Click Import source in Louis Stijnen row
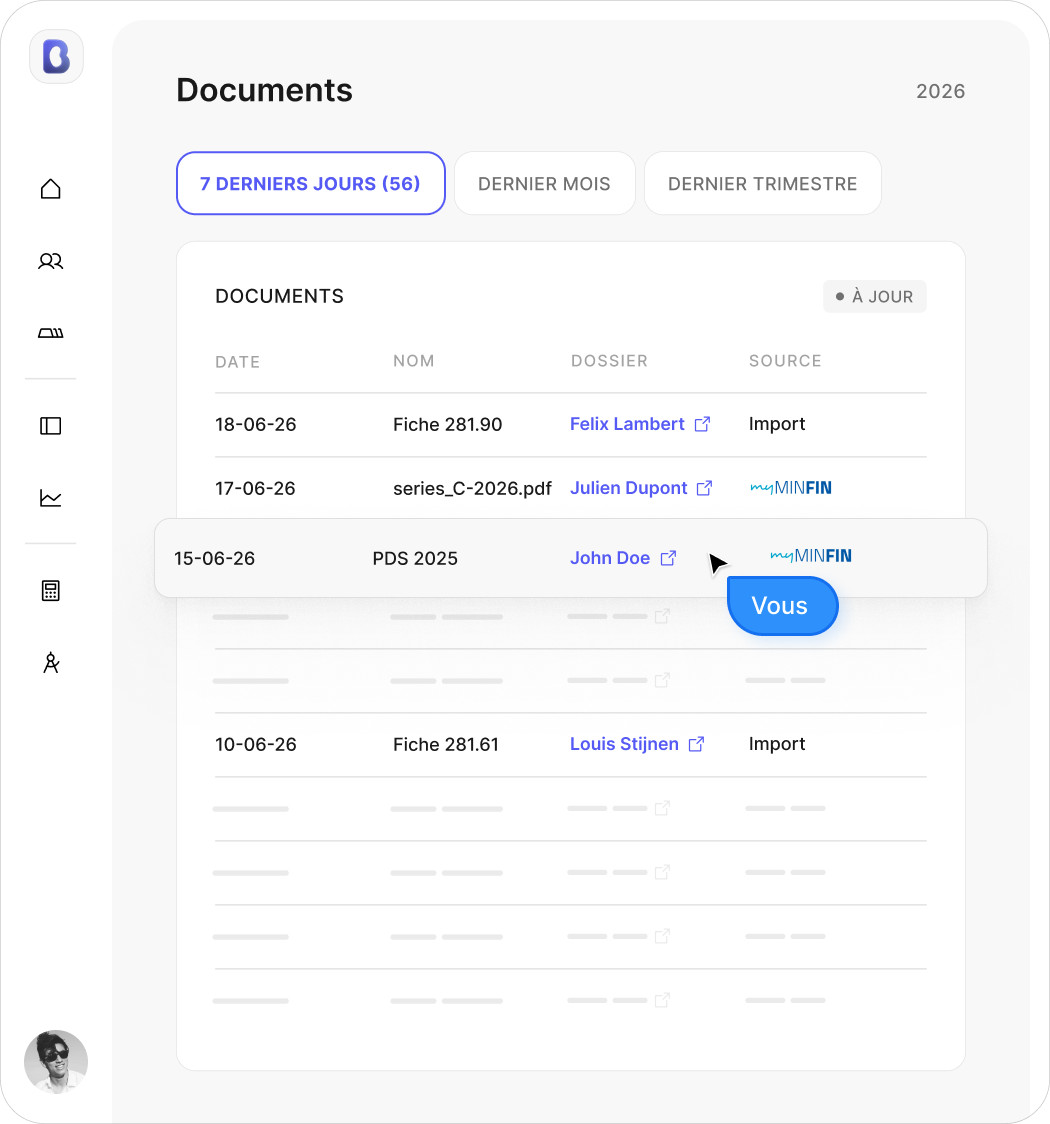Screen dimensions: 1050x1124 click(x=777, y=743)
